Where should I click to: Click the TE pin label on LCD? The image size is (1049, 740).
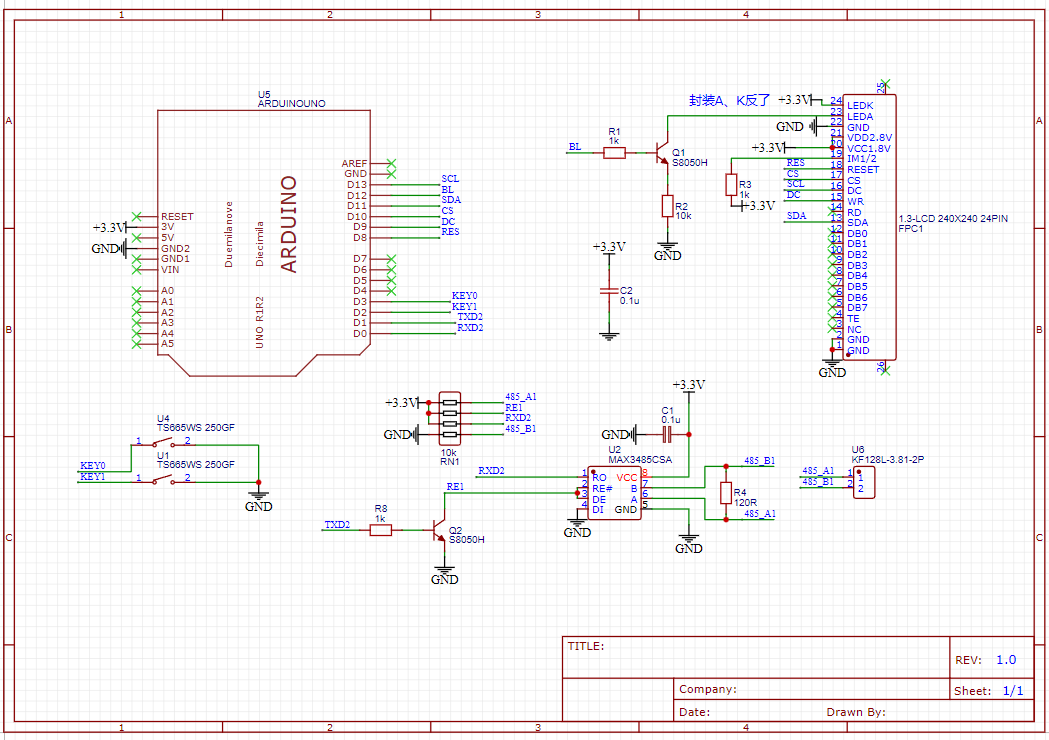(853, 318)
